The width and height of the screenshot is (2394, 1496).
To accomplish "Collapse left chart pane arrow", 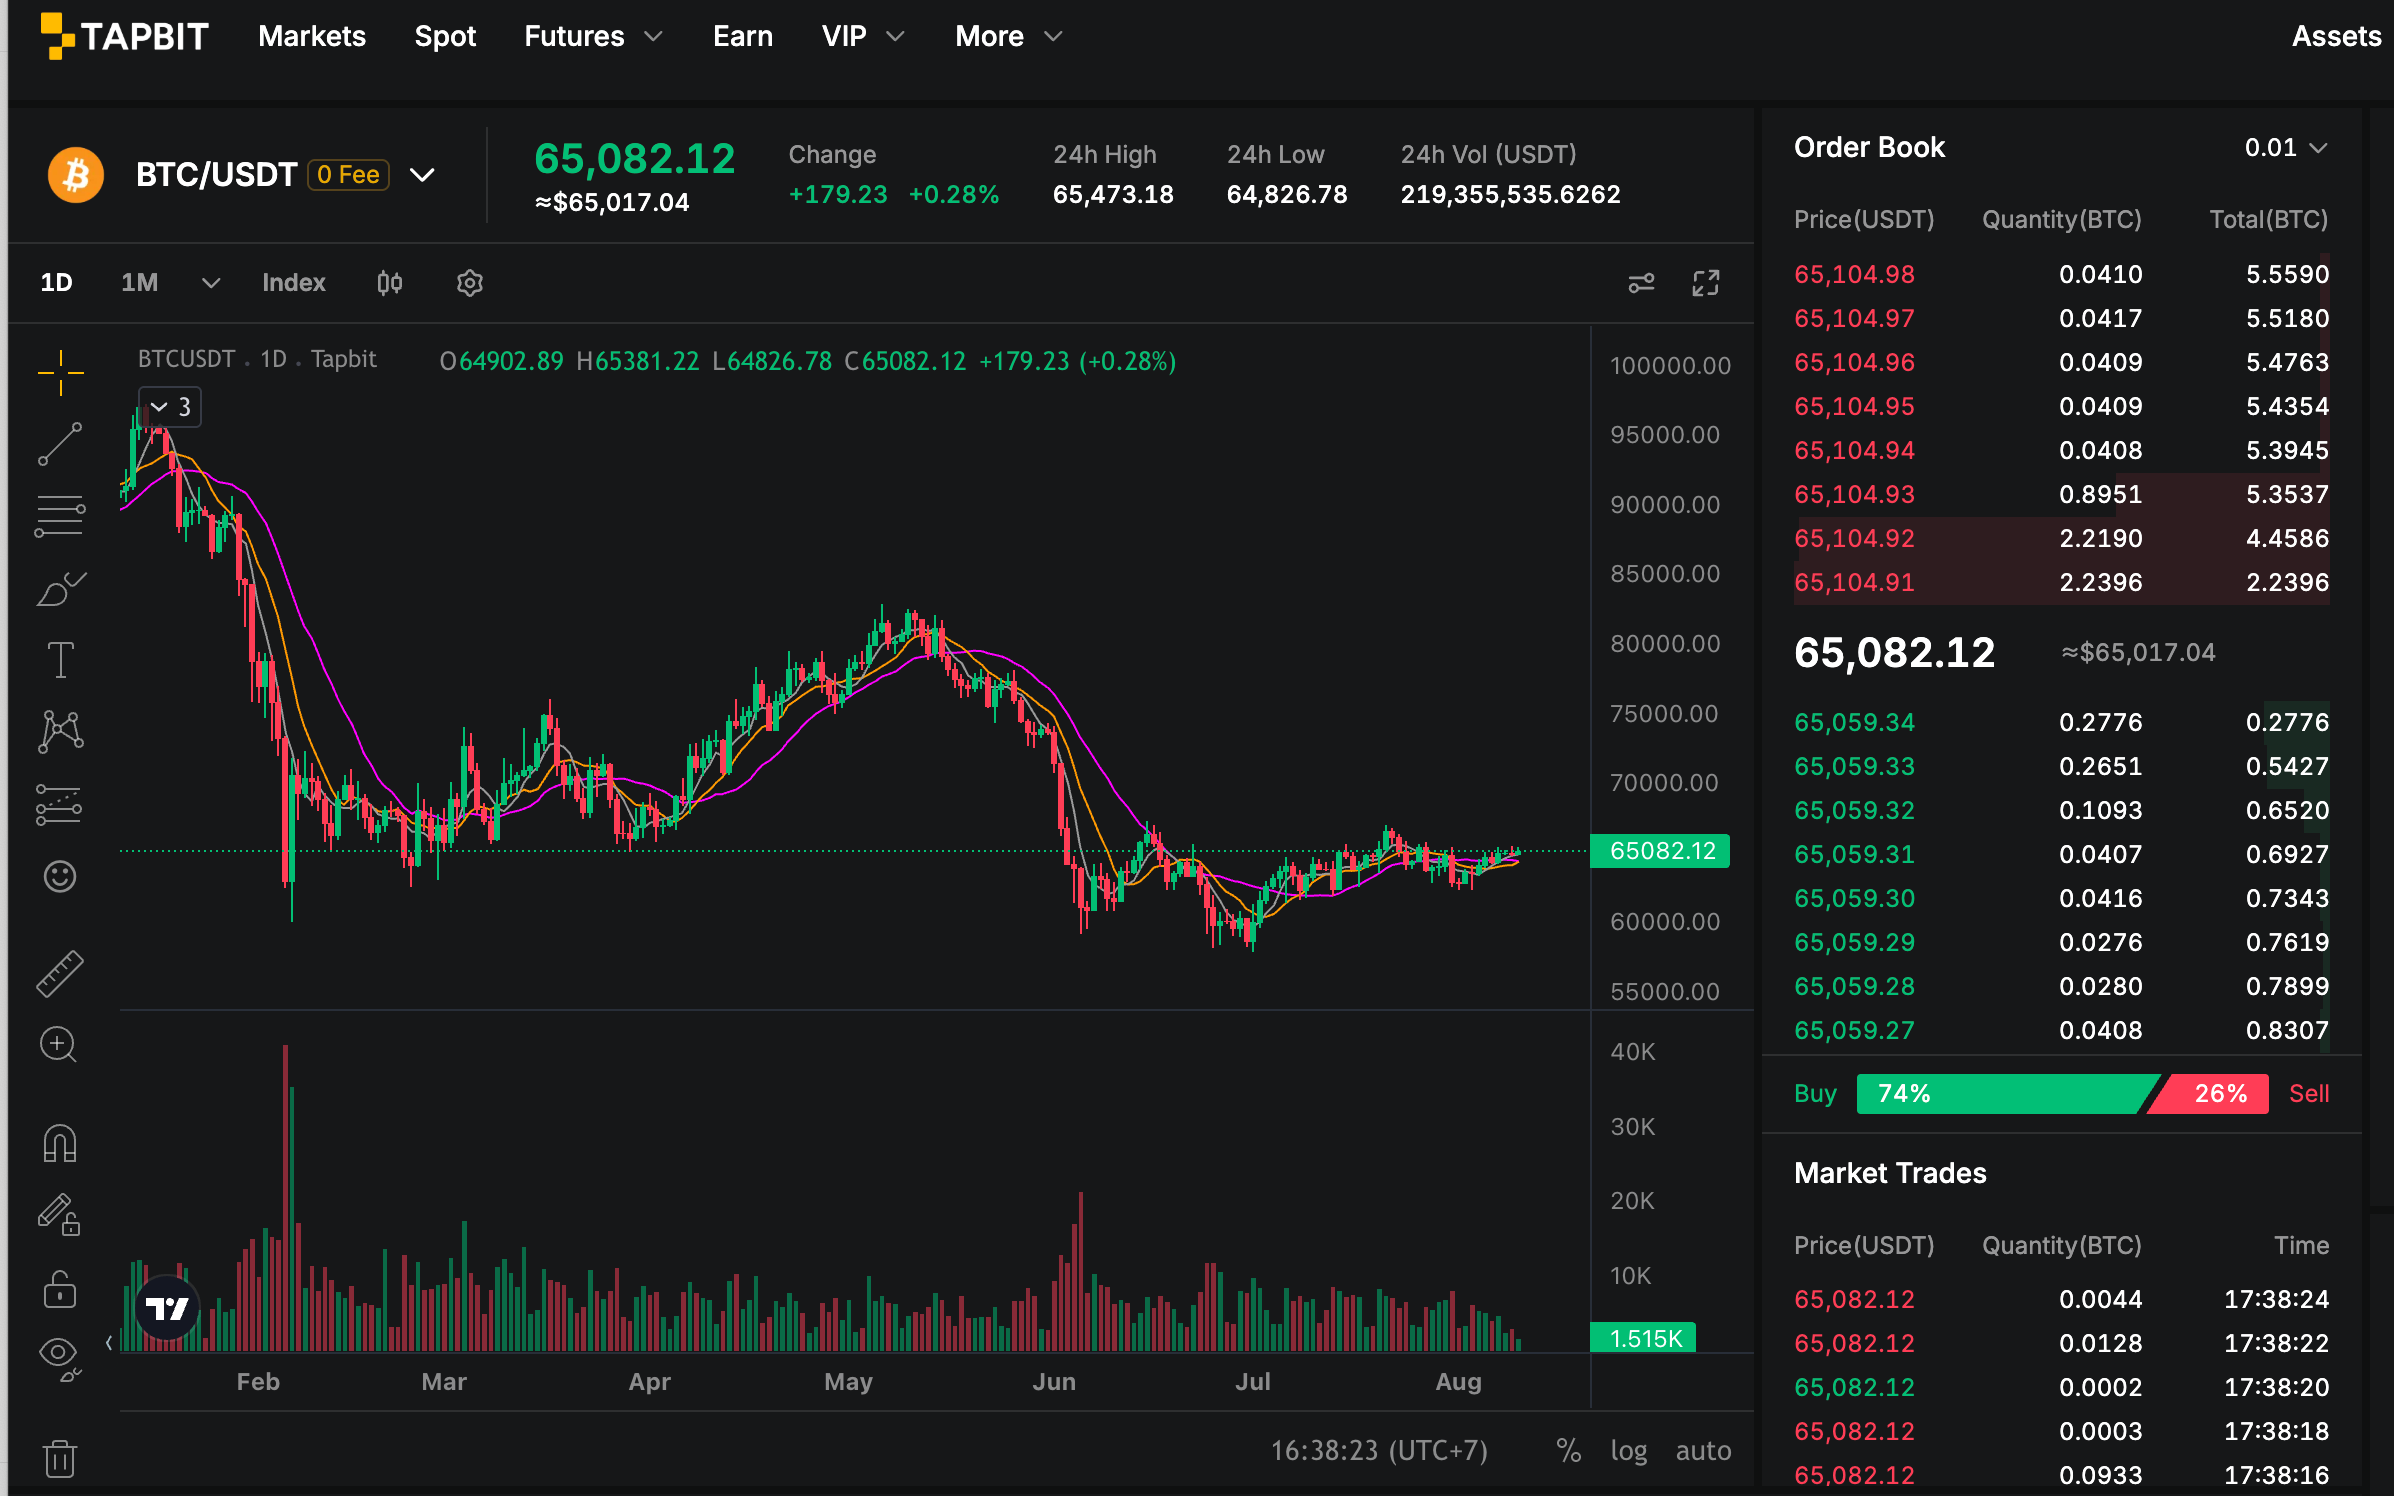I will (109, 1343).
